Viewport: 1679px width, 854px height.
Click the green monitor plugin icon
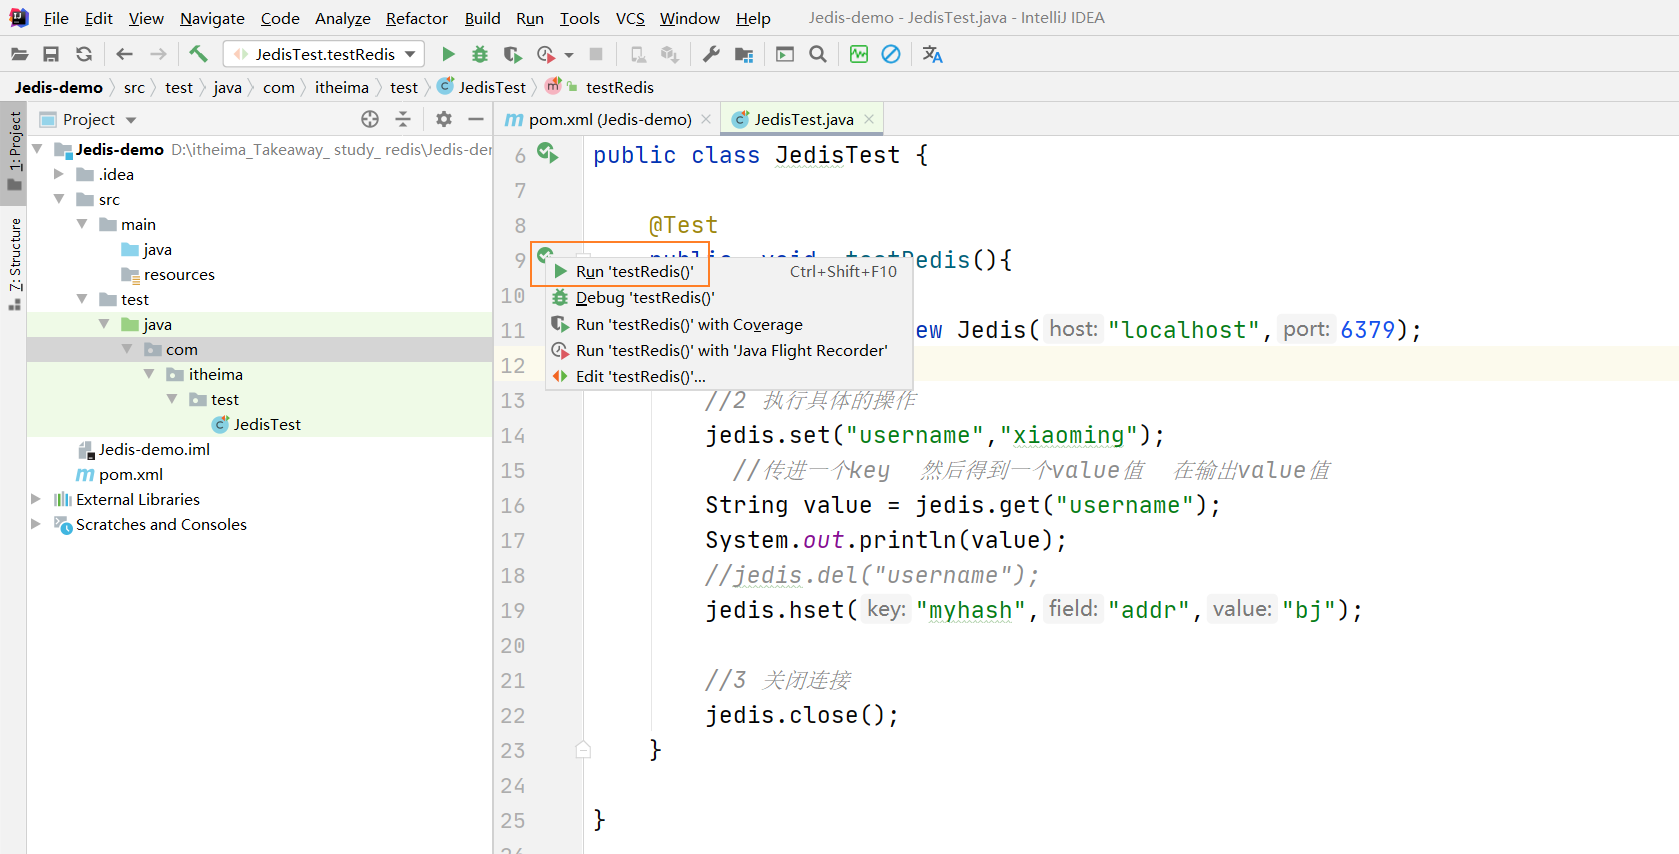pos(859,54)
